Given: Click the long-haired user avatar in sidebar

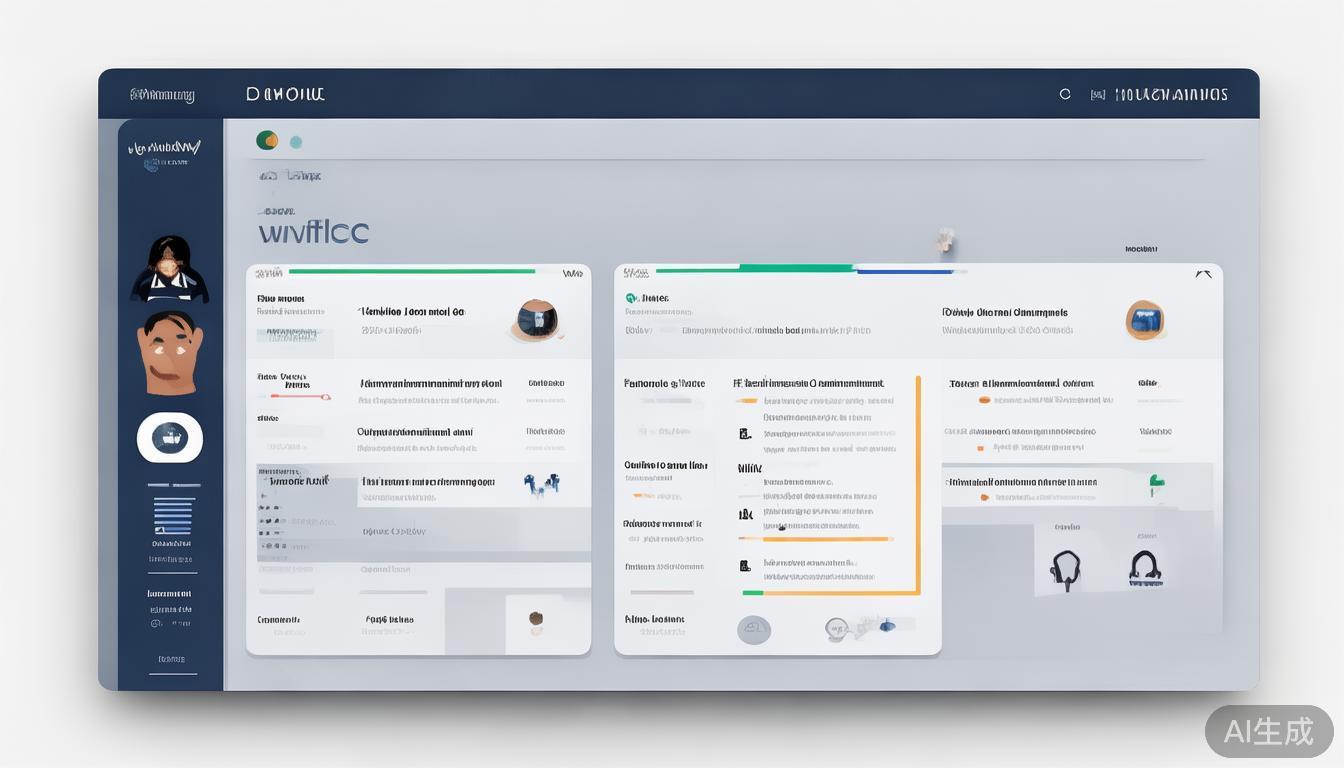Looking at the screenshot, I should (x=170, y=269).
